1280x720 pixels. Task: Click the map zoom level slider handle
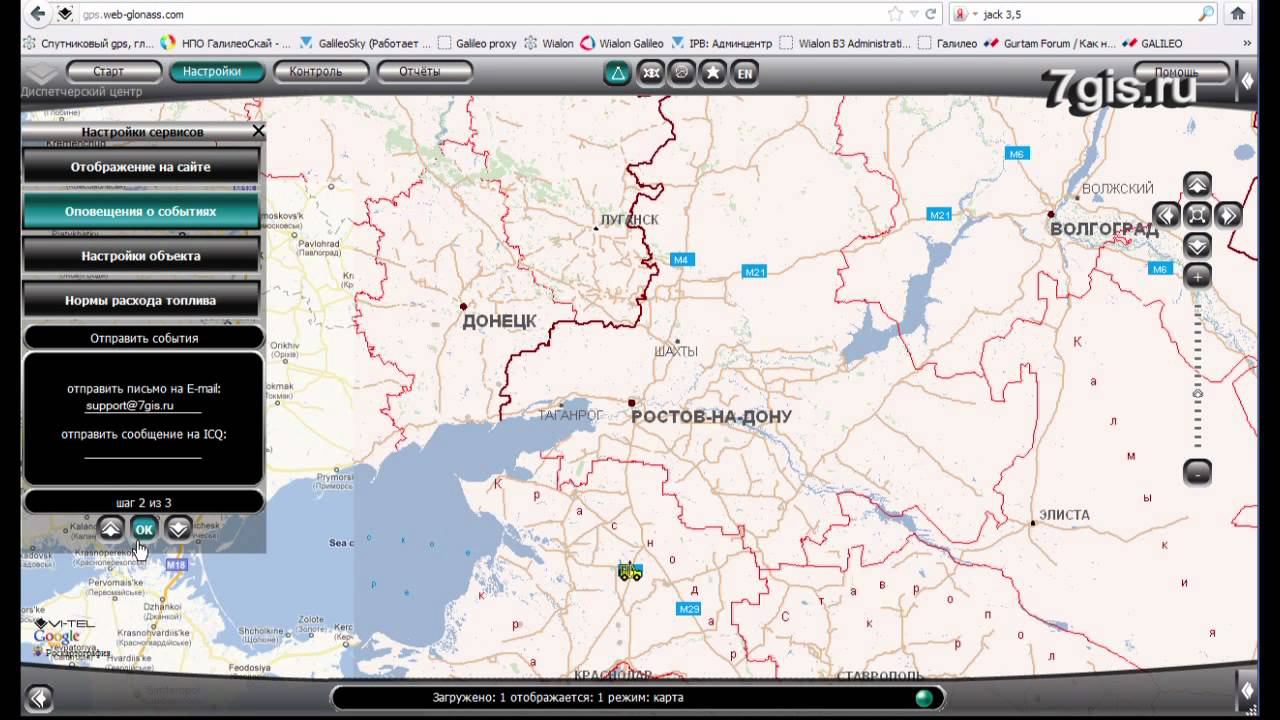coord(1197,394)
